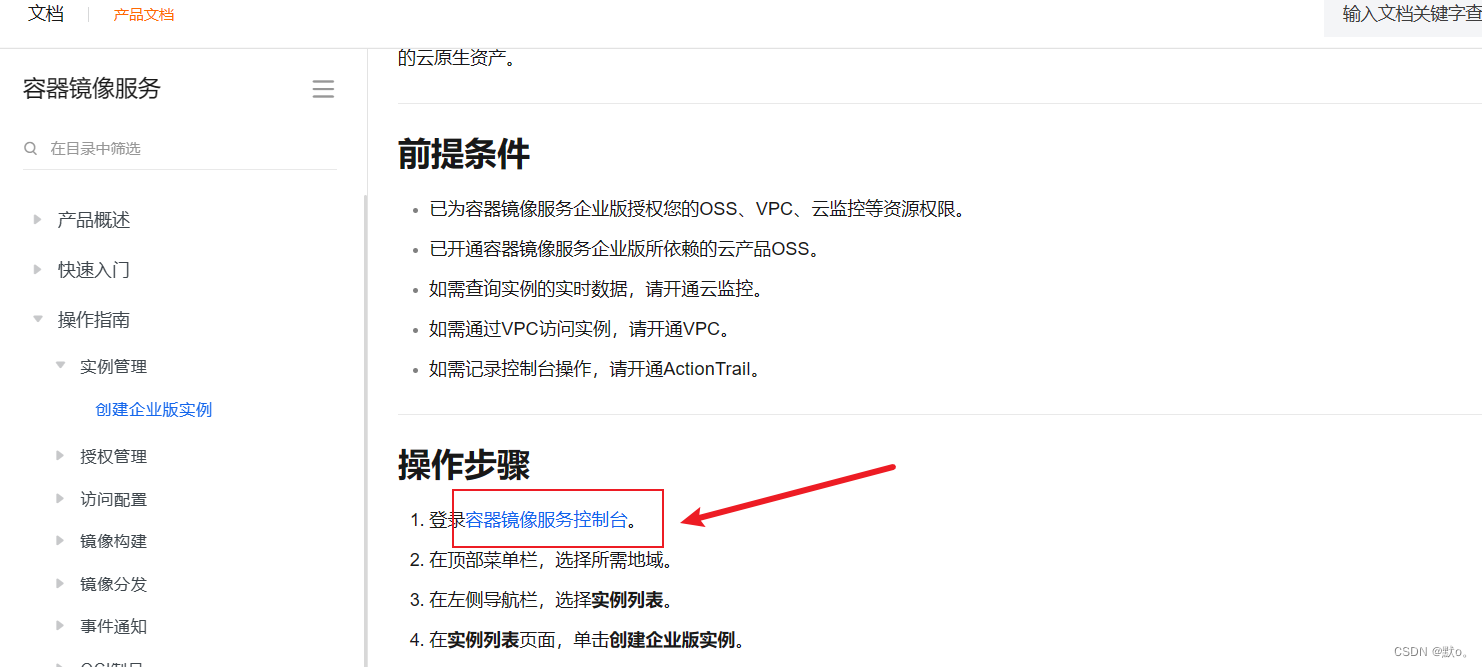Select 授权管理 in sidebar tree
Image resolution: width=1482 pixels, height=667 pixels.
pyautogui.click(x=114, y=457)
